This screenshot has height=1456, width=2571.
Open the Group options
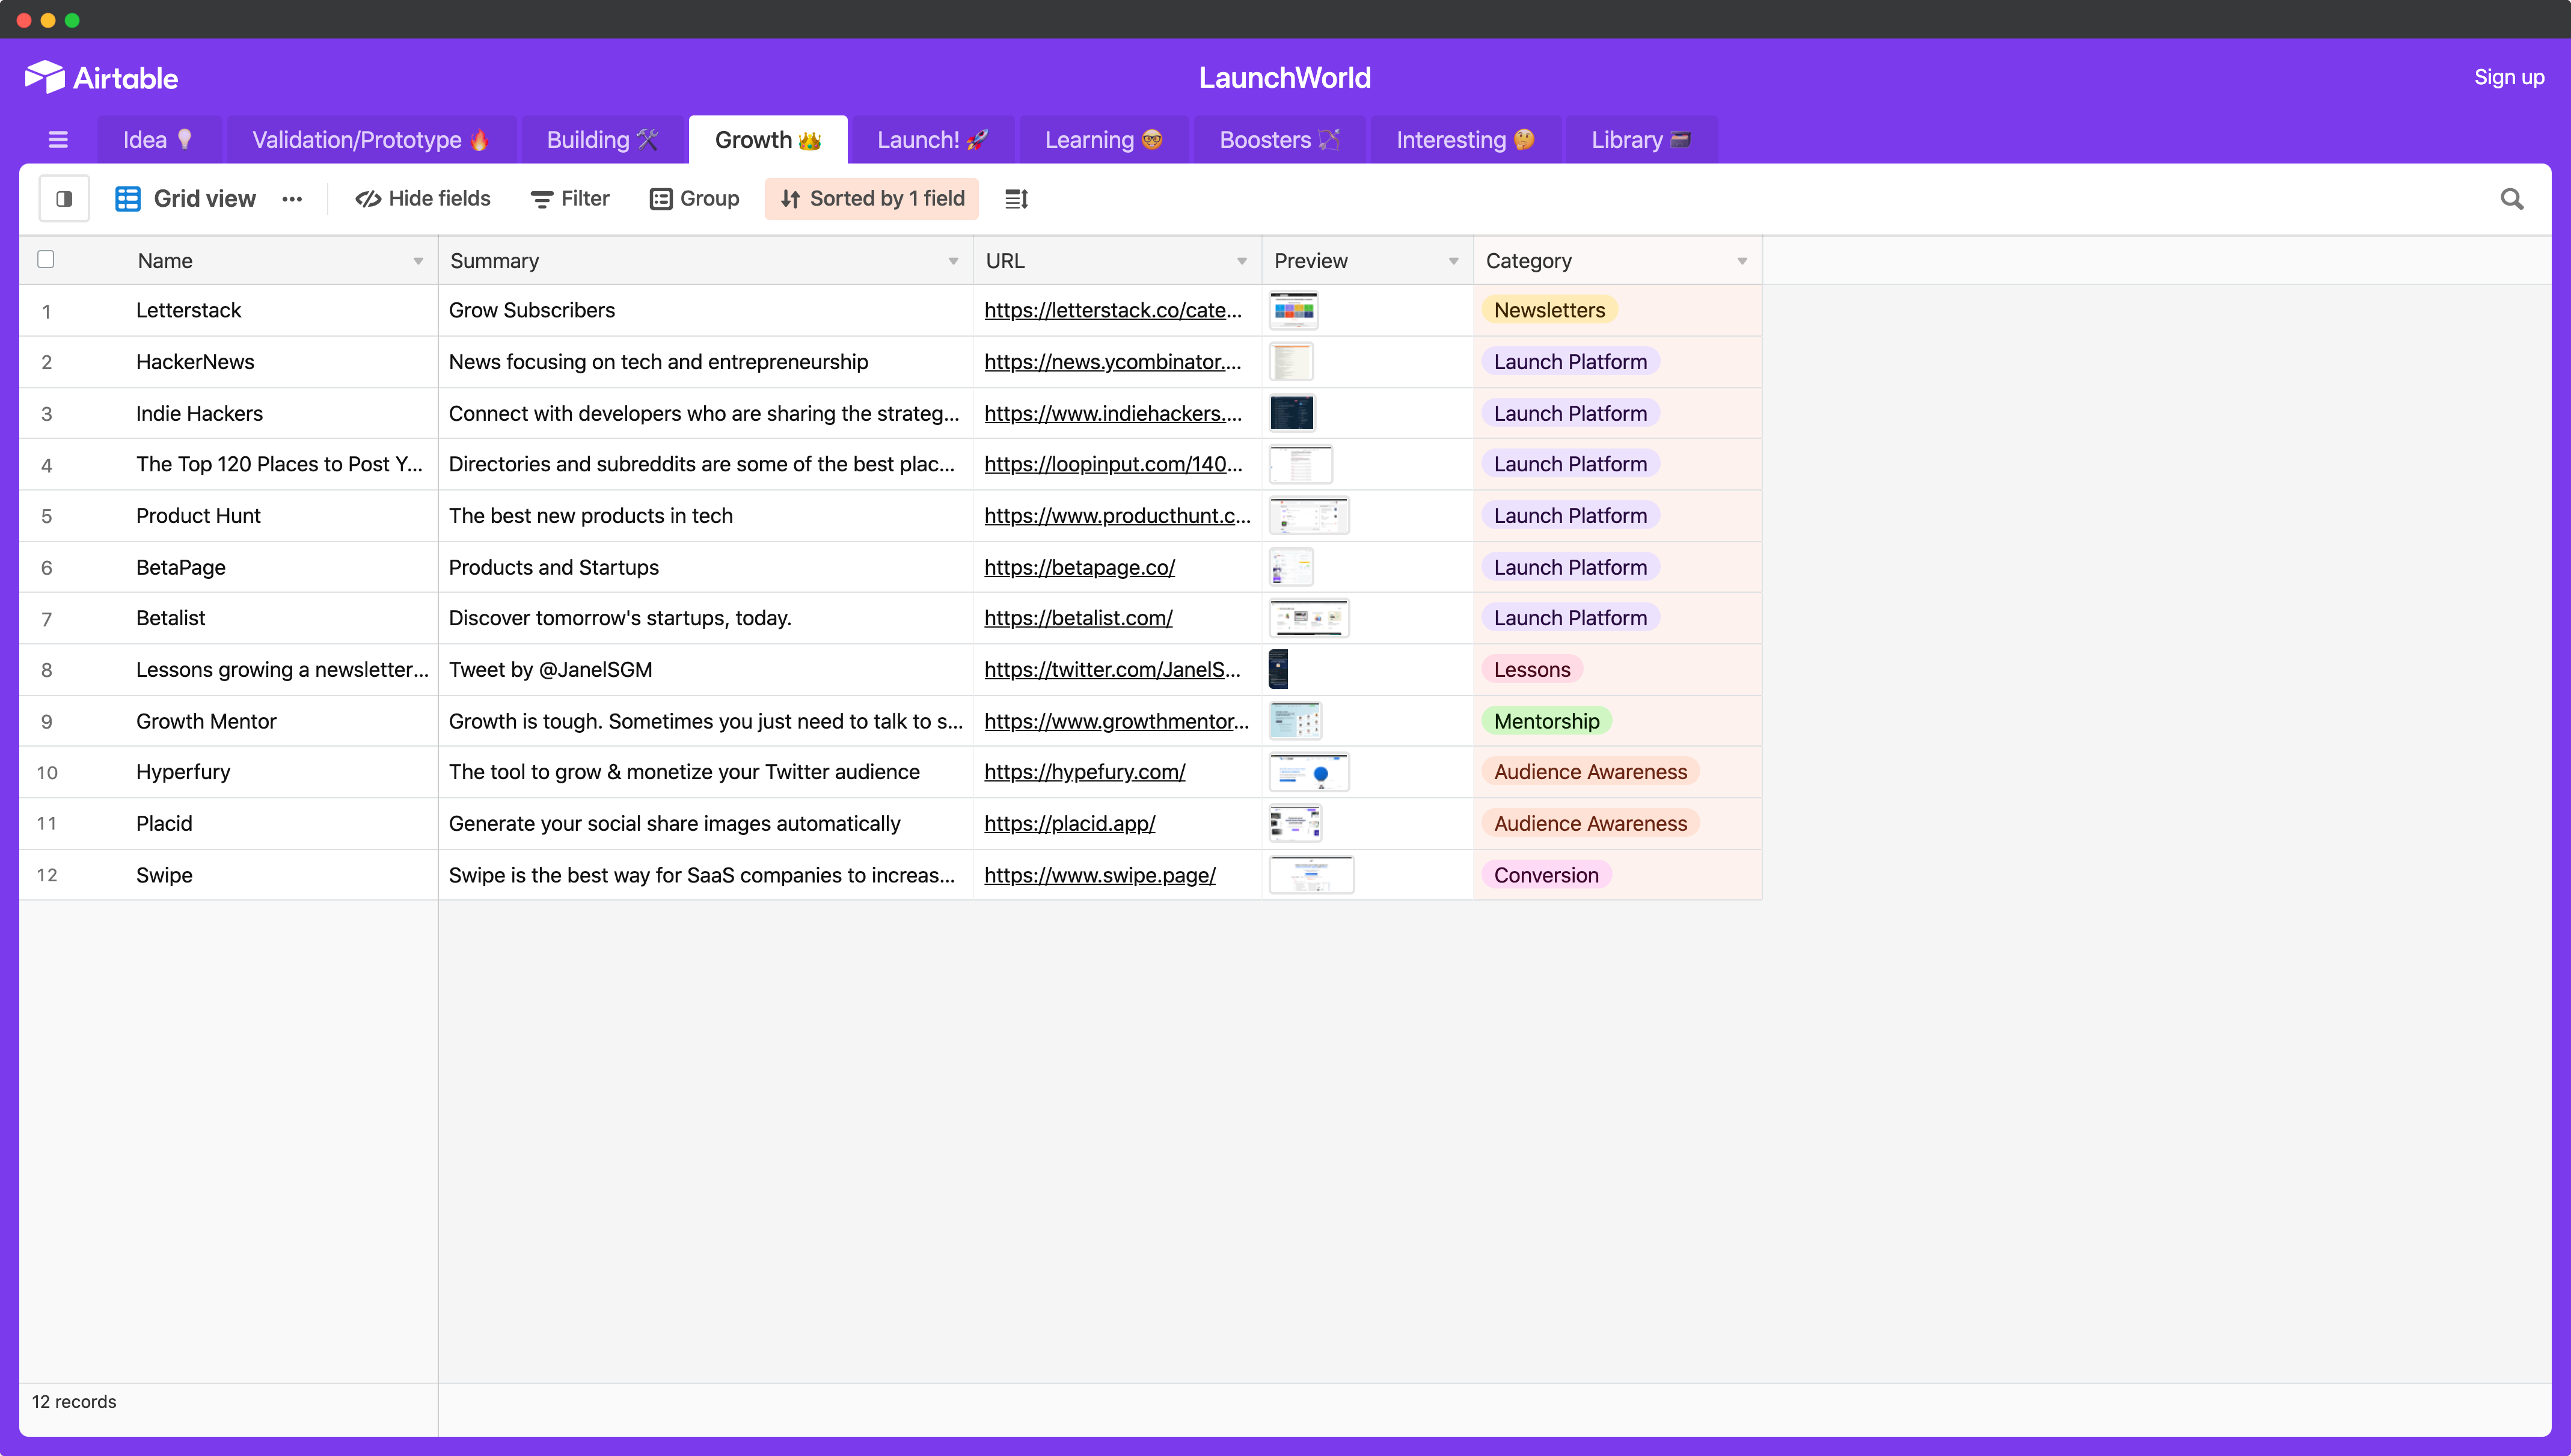pos(695,199)
